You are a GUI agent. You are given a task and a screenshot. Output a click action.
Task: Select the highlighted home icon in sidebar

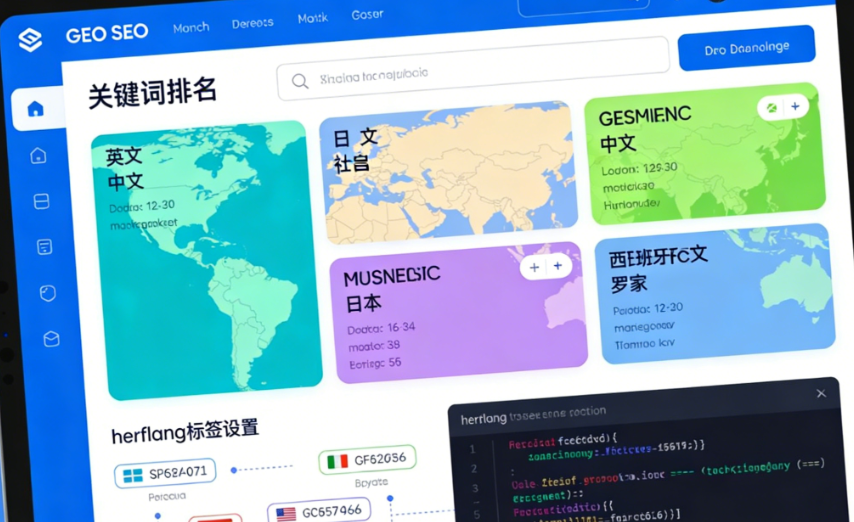pyautogui.click(x=35, y=109)
